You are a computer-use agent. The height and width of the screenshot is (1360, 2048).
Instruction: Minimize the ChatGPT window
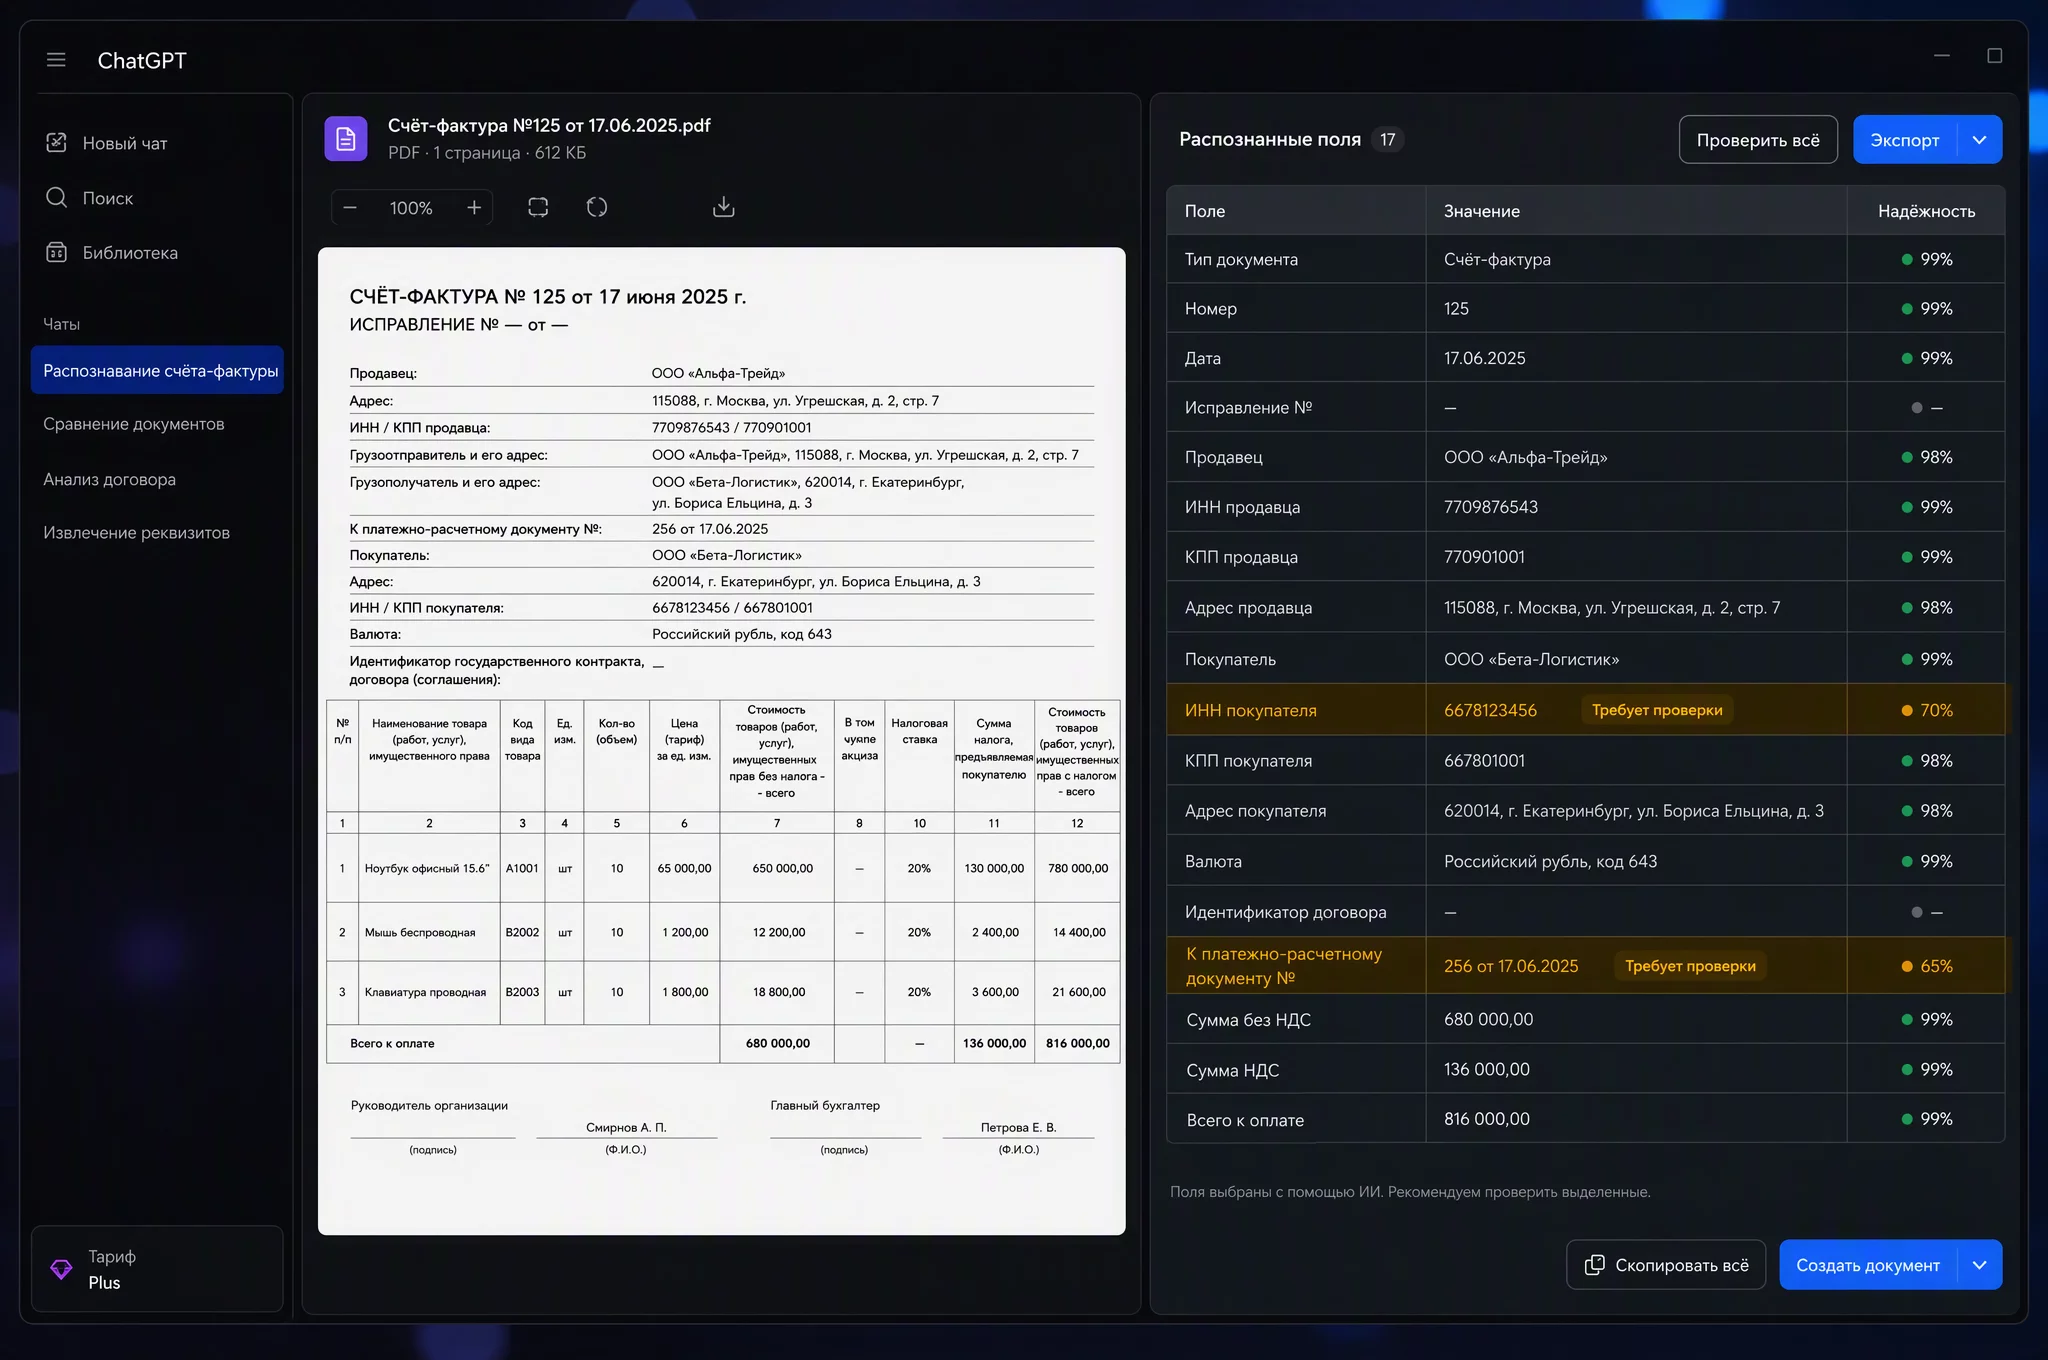1942,56
